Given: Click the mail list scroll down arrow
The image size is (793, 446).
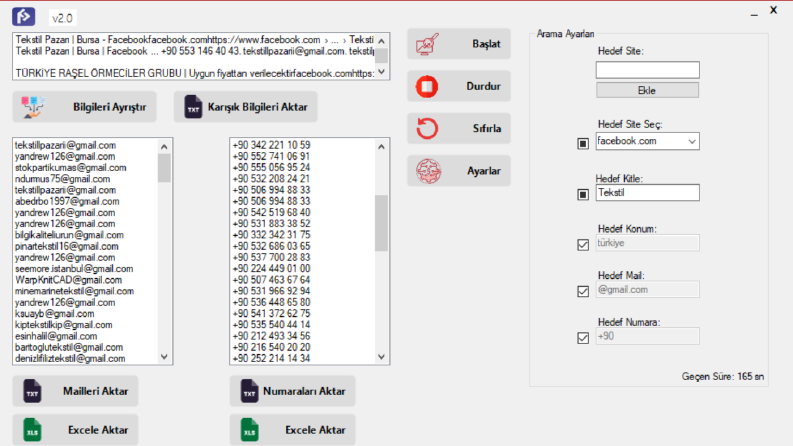Looking at the screenshot, I should [164, 356].
